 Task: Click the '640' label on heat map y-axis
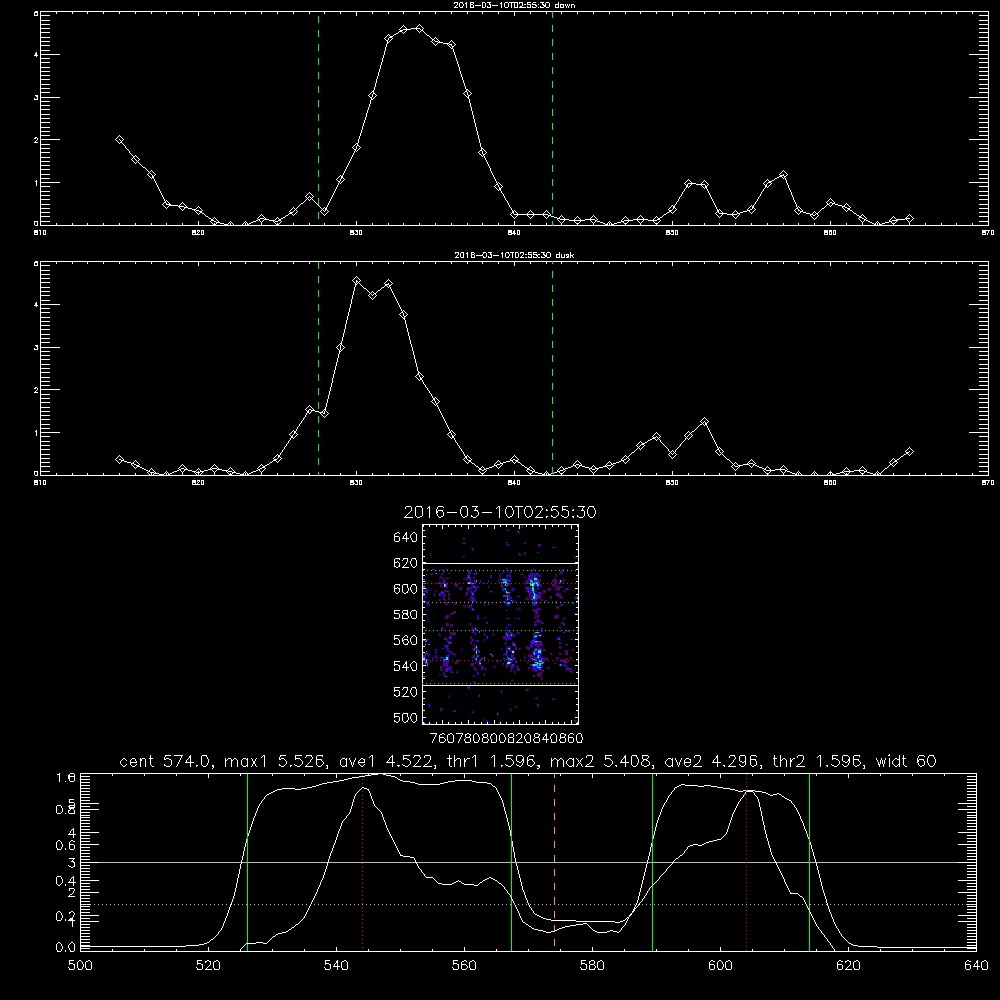tap(406, 537)
